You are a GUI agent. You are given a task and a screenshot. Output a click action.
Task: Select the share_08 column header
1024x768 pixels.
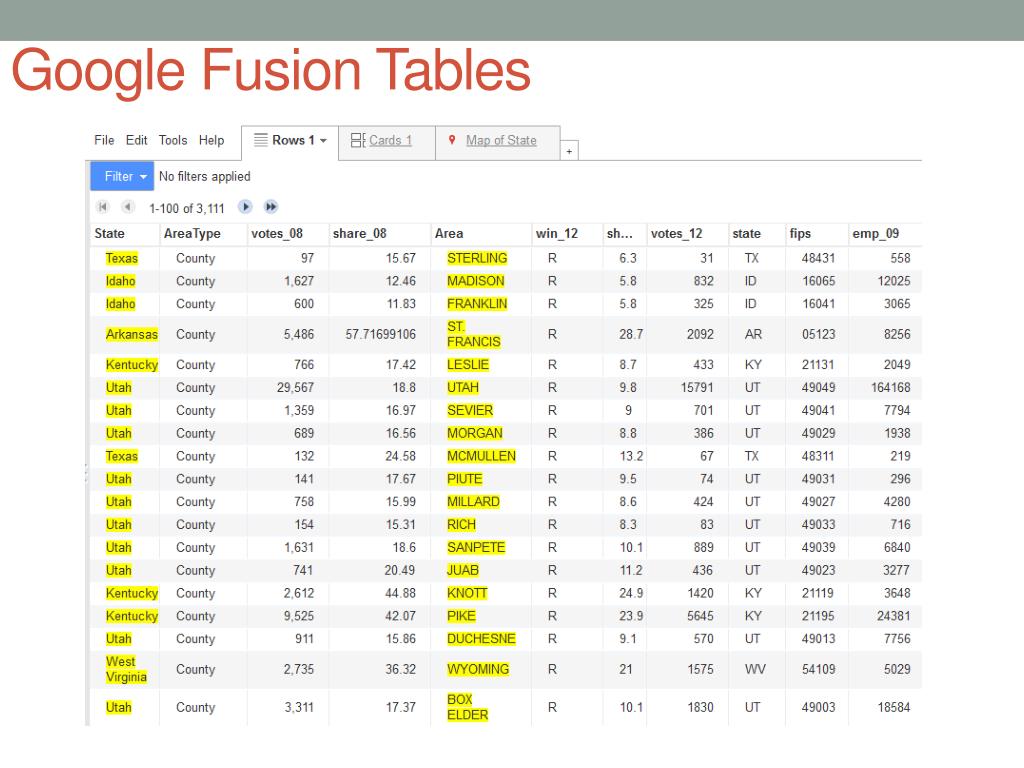click(x=360, y=234)
